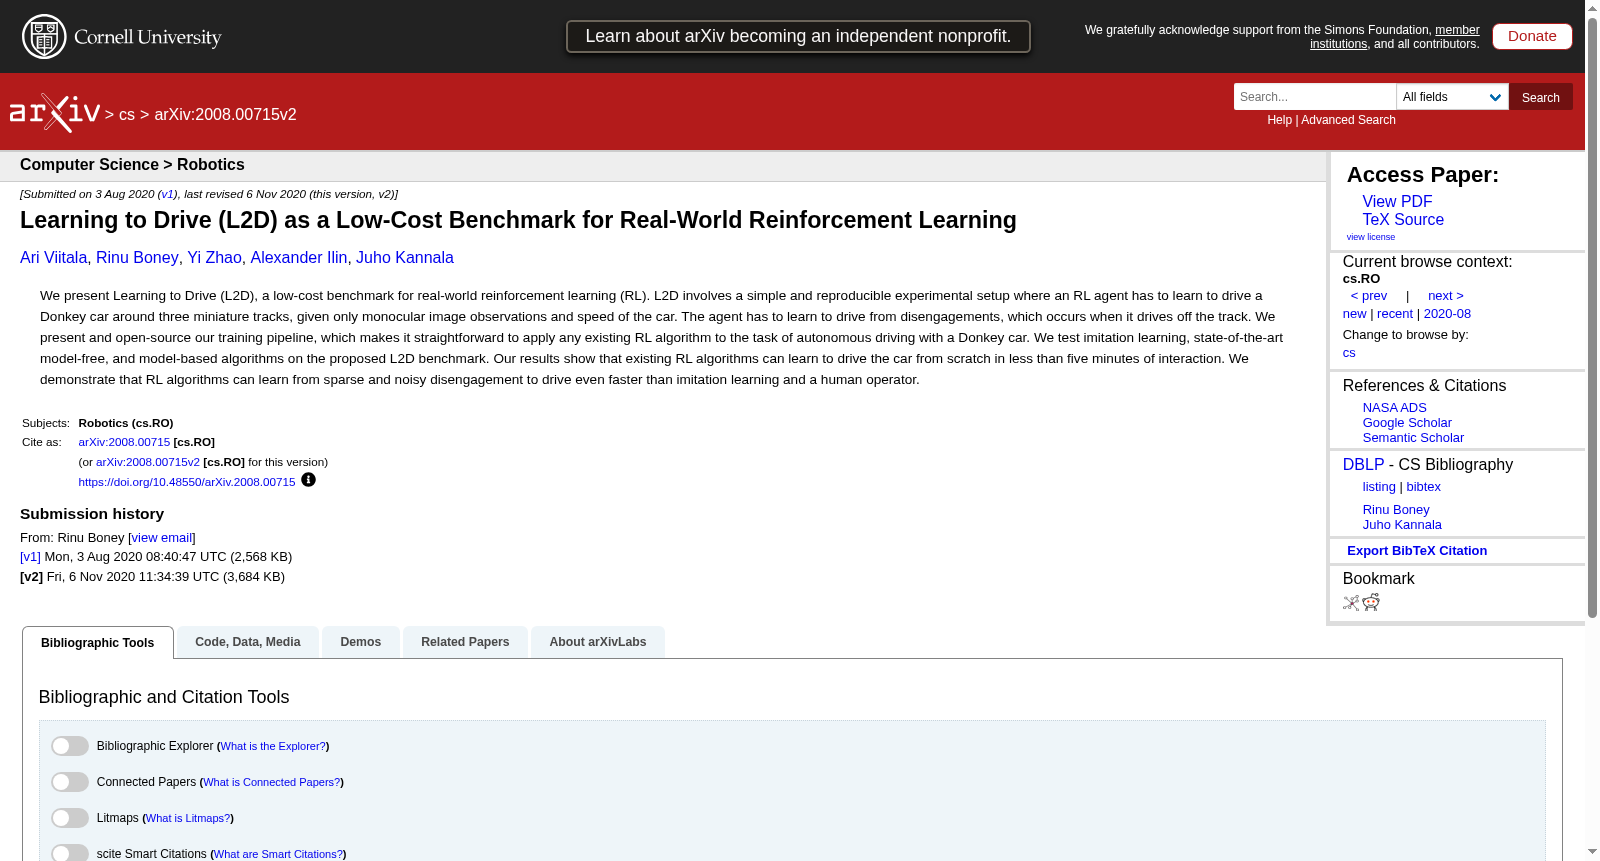Open TeX Source link
Image resolution: width=1600 pixels, height=861 pixels.
(1403, 219)
